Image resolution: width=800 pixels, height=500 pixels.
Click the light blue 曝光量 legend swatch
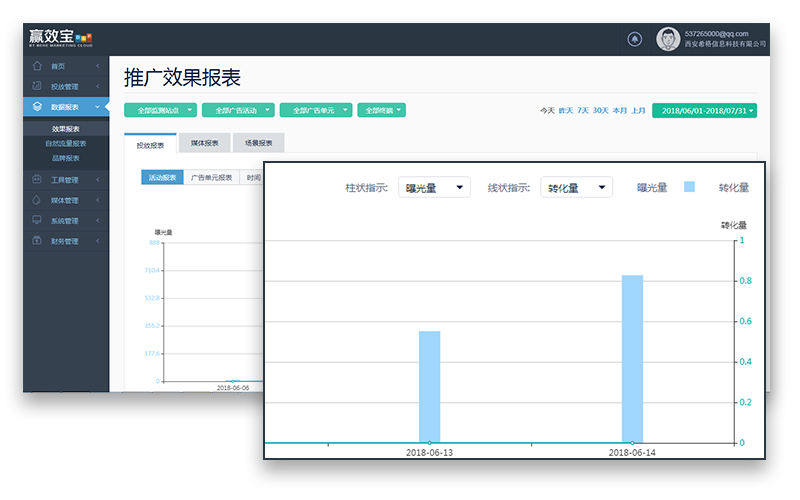(689, 187)
